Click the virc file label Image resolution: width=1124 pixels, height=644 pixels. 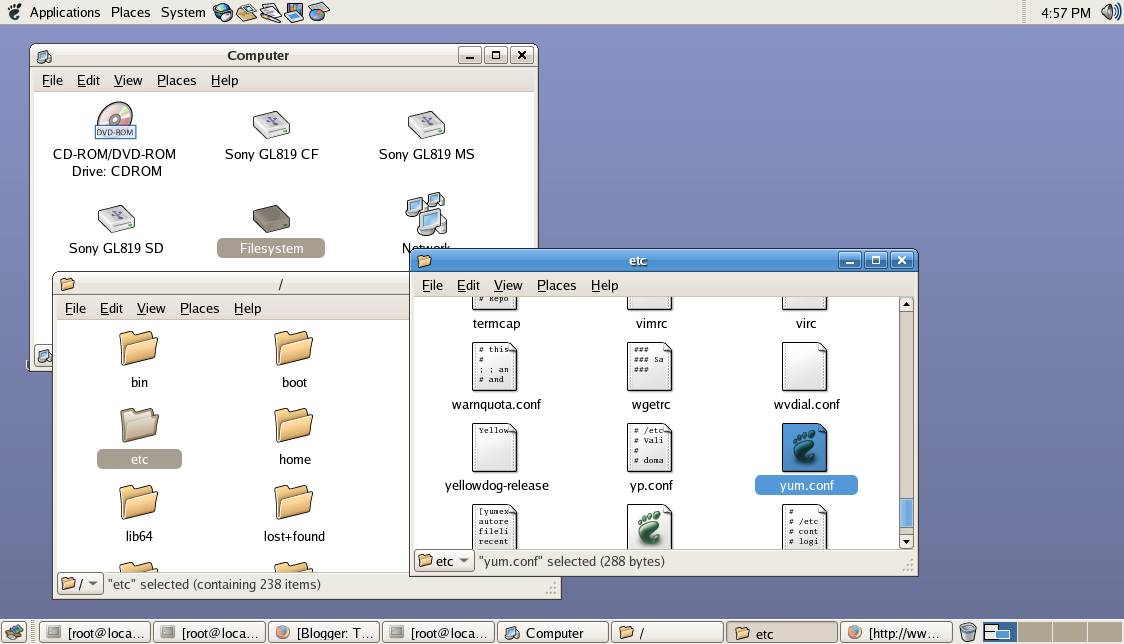[806, 323]
